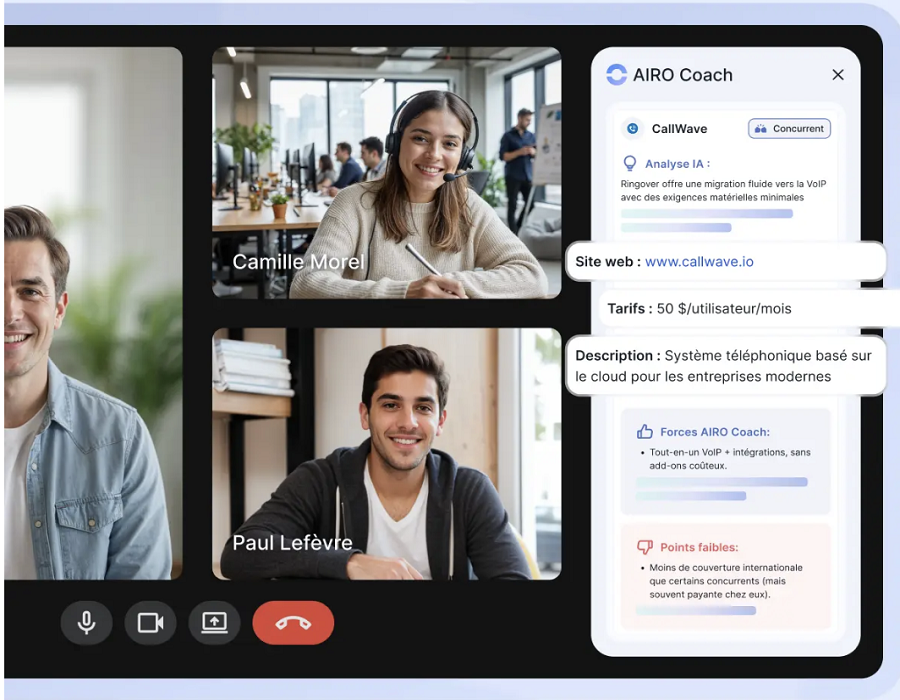Hang up with the red phone button
The width and height of the screenshot is (900, 700).
click(x=293, y=623)
